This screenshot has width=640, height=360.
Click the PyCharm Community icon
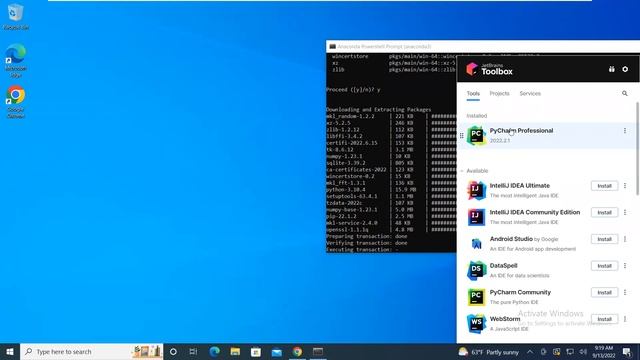coord(476,297)
